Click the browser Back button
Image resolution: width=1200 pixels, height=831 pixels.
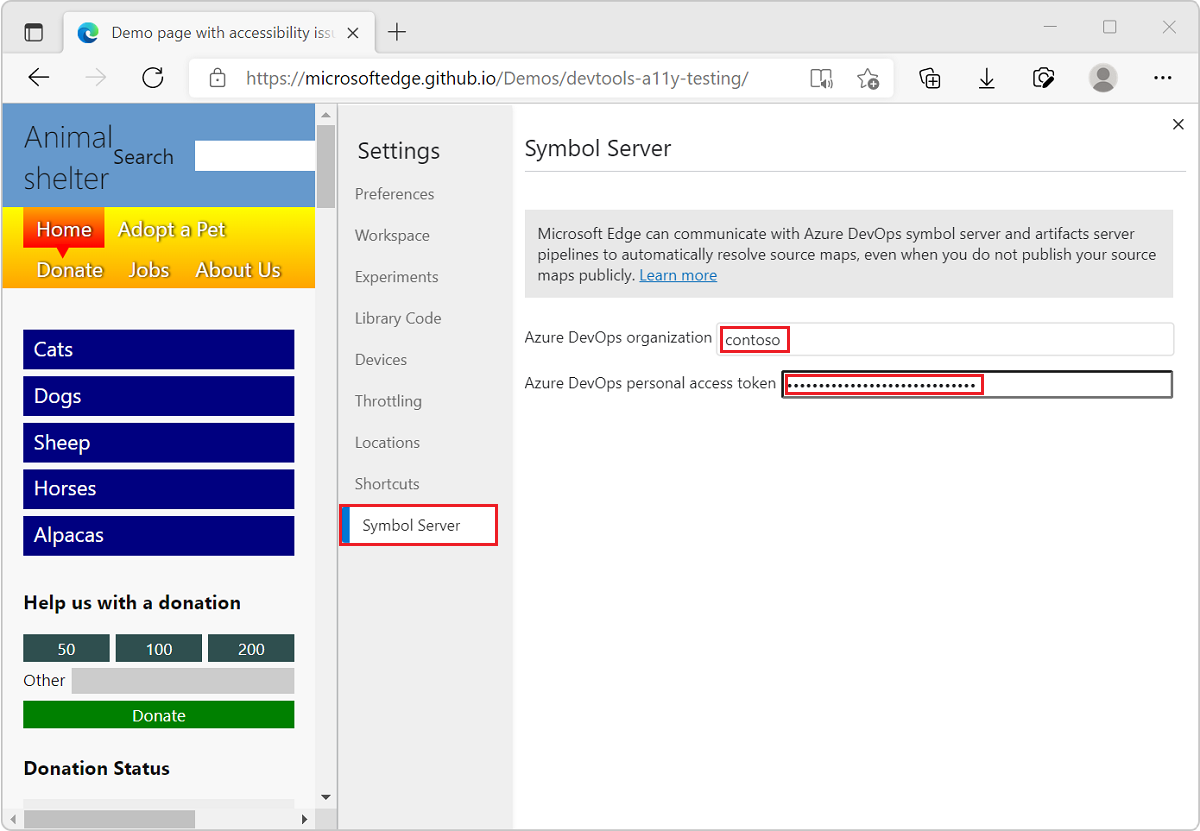[x=38, y=78]
